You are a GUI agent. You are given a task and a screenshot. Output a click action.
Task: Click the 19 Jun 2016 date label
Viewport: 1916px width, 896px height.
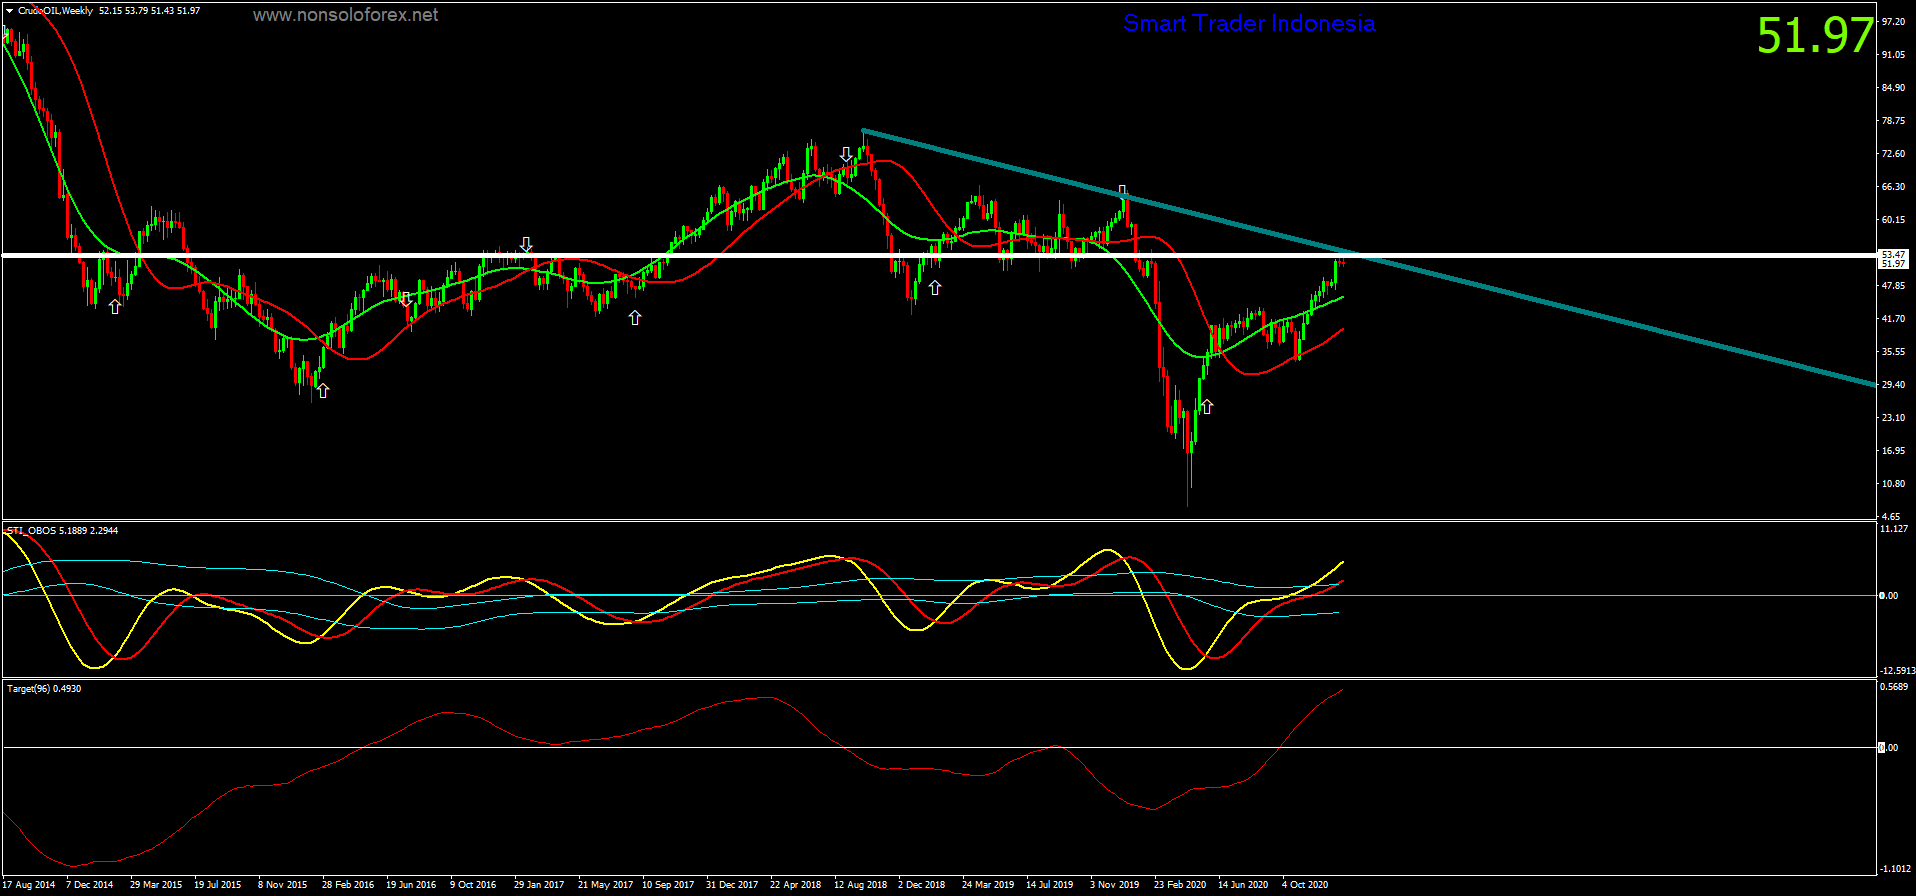pos(411,885)
